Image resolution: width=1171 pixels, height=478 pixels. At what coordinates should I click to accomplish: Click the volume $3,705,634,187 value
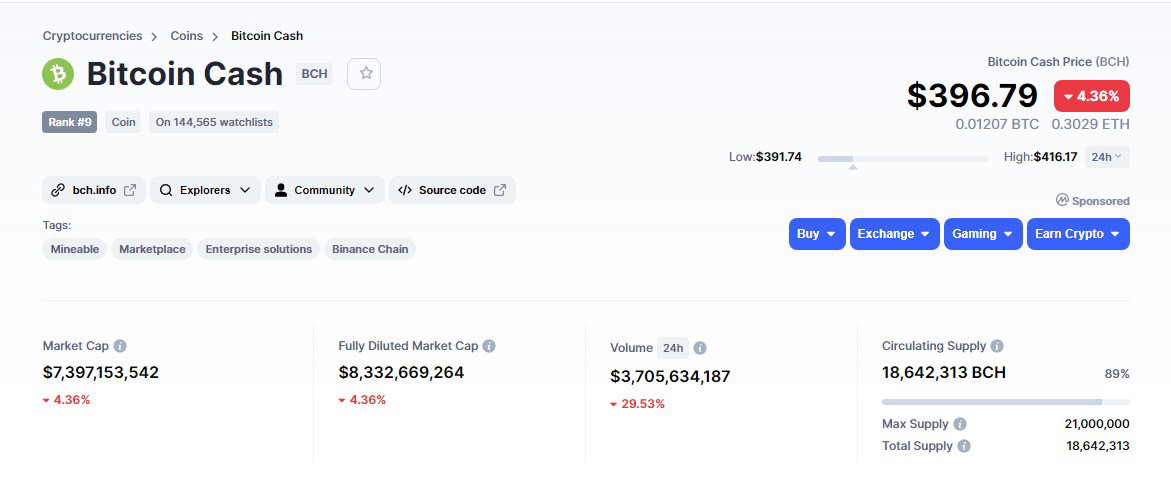[x=670, y=376]
